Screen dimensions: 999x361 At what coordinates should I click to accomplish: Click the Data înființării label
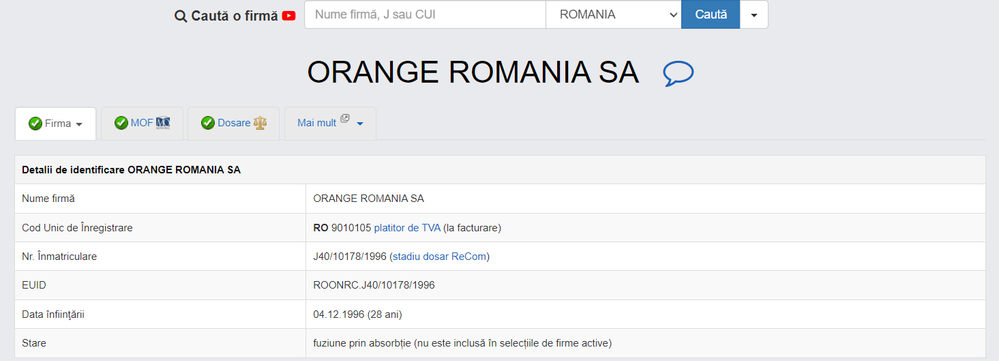tap(53, 315)
